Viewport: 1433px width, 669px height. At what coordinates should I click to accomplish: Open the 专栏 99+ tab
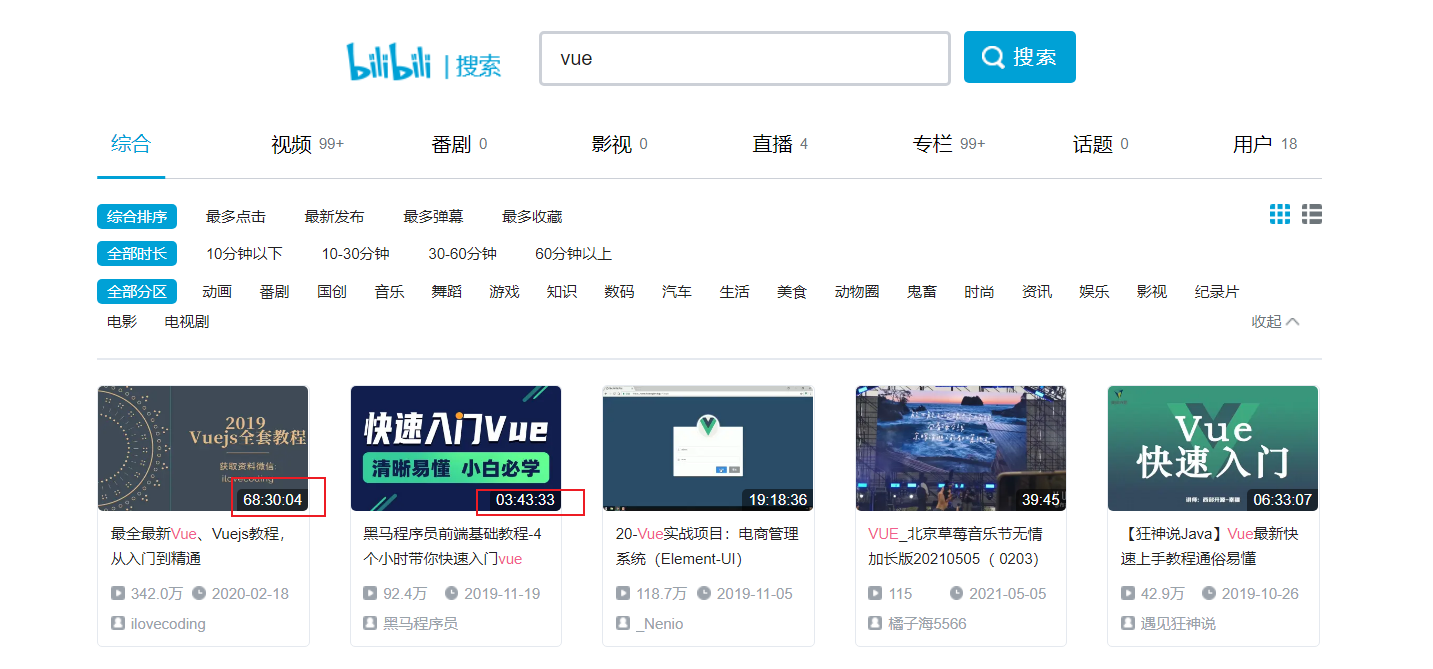(x=948, y=144)
